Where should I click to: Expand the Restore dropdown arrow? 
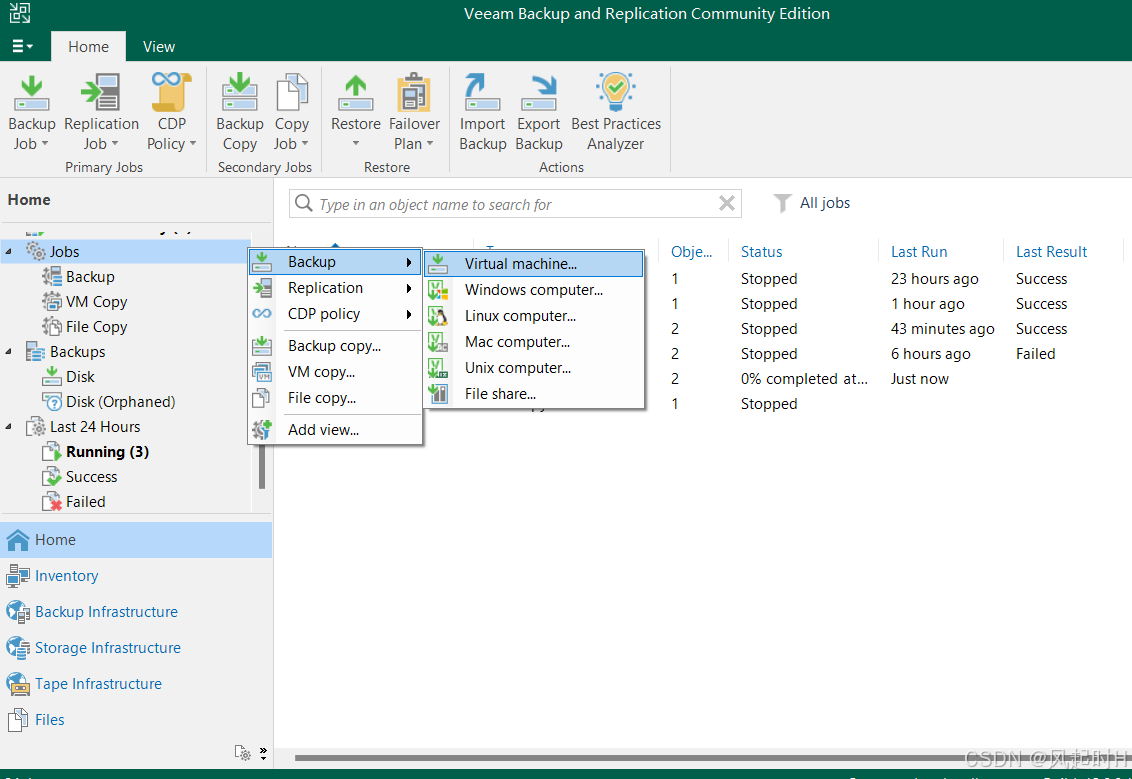355,144
